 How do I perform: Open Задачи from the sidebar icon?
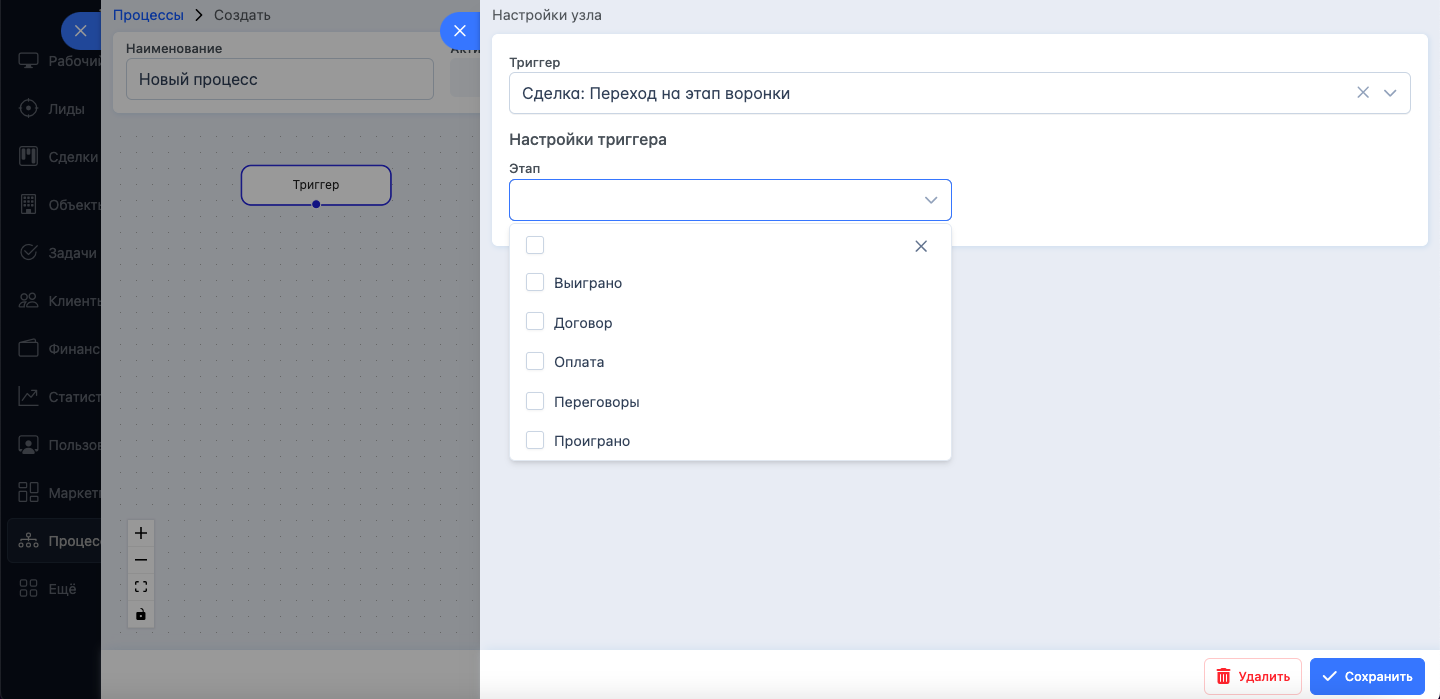click(29, 253)
